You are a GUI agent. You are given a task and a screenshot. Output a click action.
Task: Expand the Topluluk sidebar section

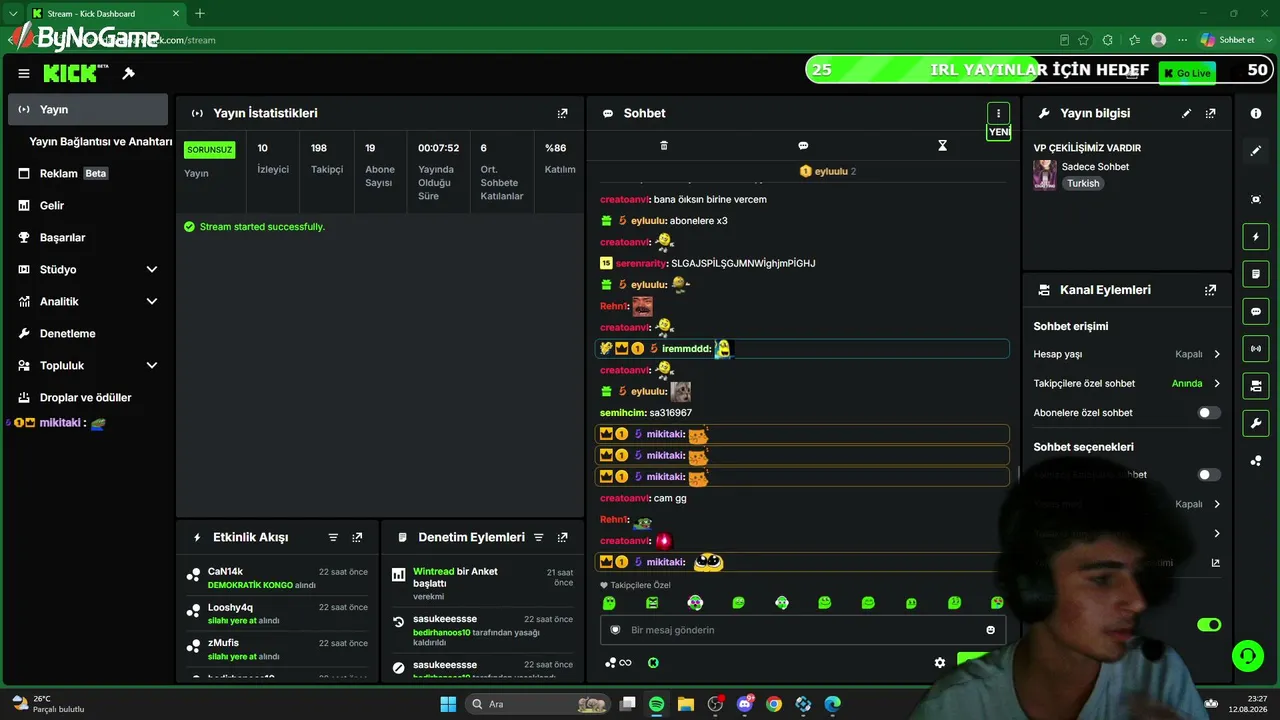pos(152,365)
